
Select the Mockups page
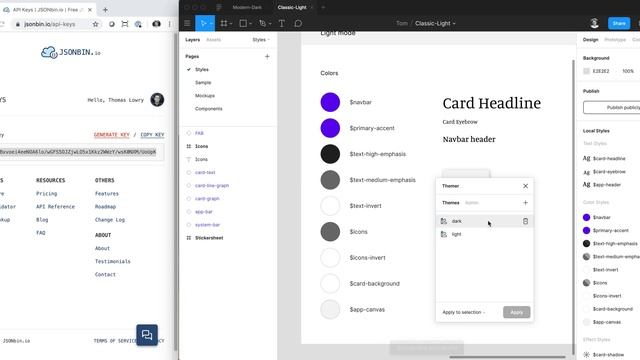click(x=205, y=96)
